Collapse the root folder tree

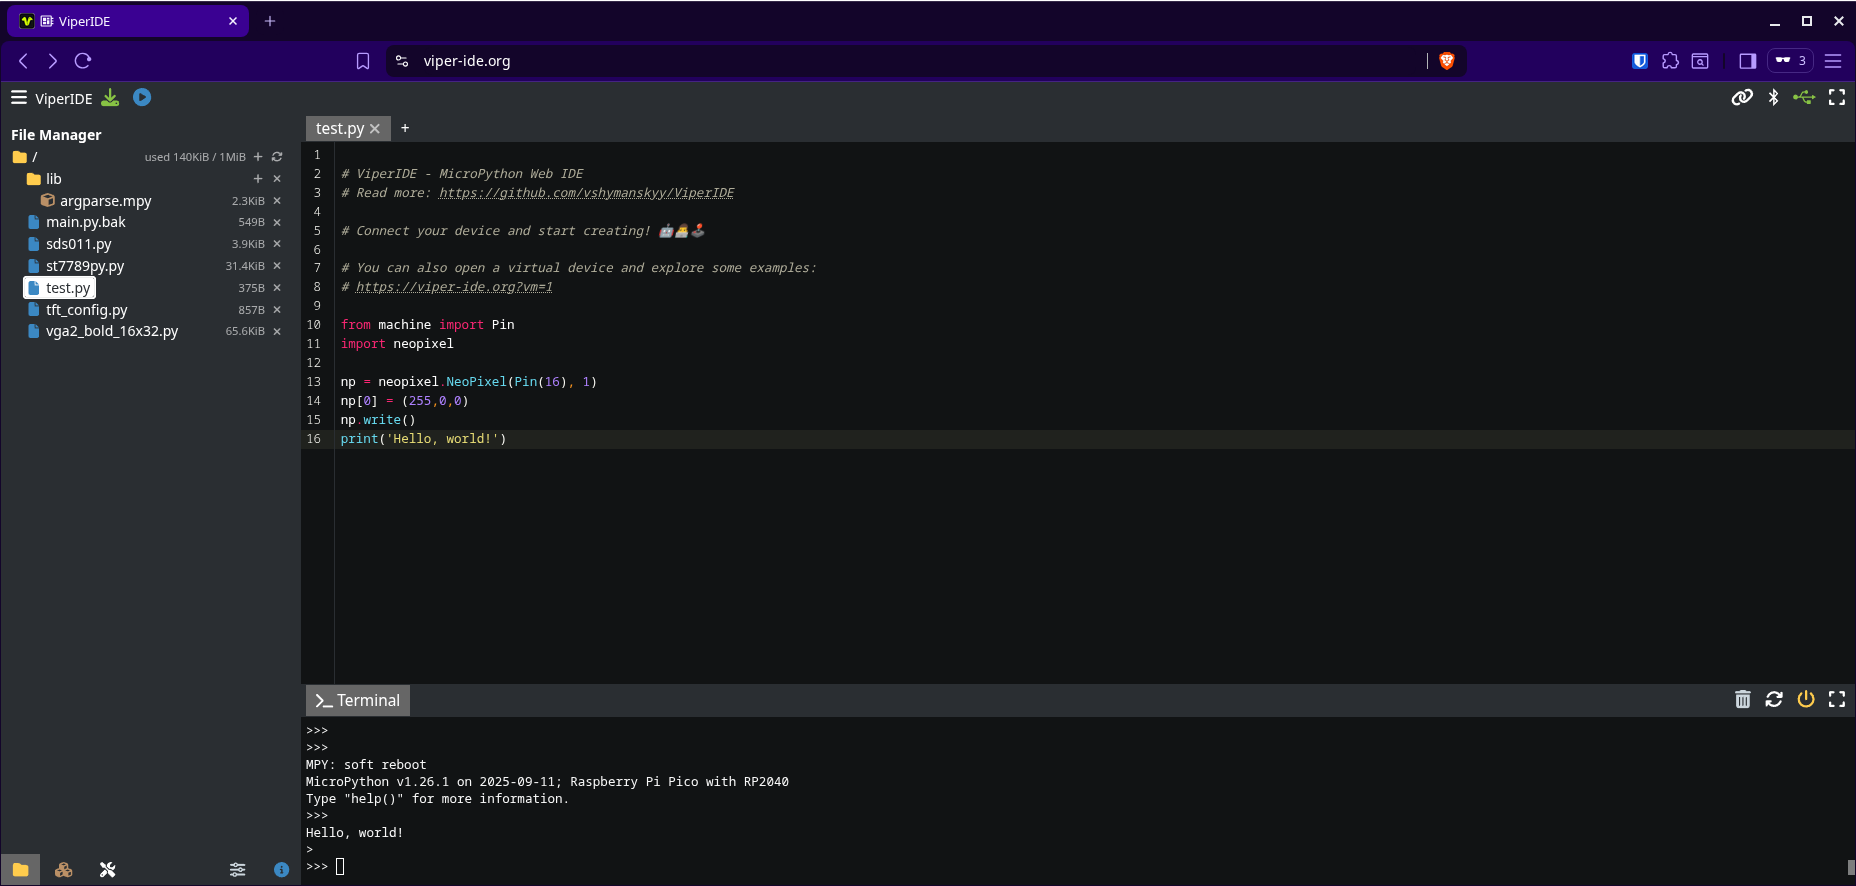[x=20, y=156]
